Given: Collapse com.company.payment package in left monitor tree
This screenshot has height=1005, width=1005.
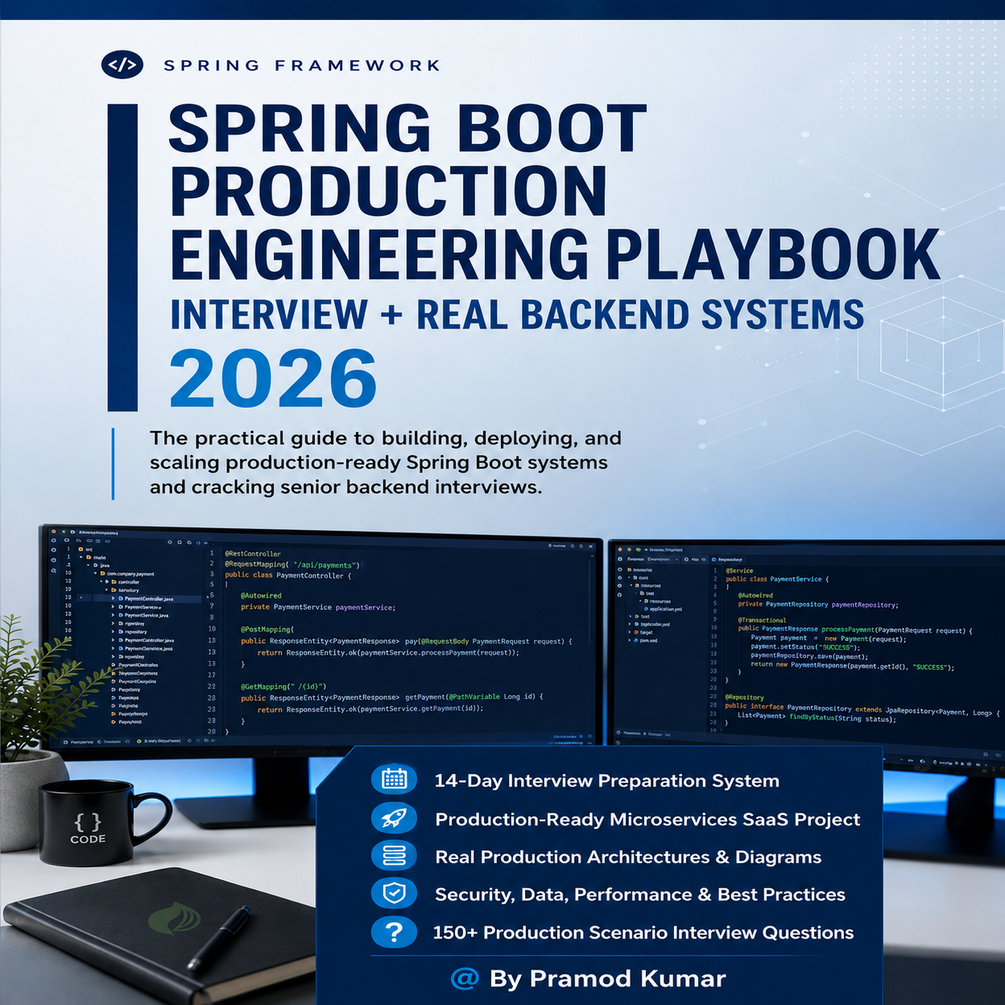Looking at the screenshot, I should pyautogui.click(x=96, y=573).
